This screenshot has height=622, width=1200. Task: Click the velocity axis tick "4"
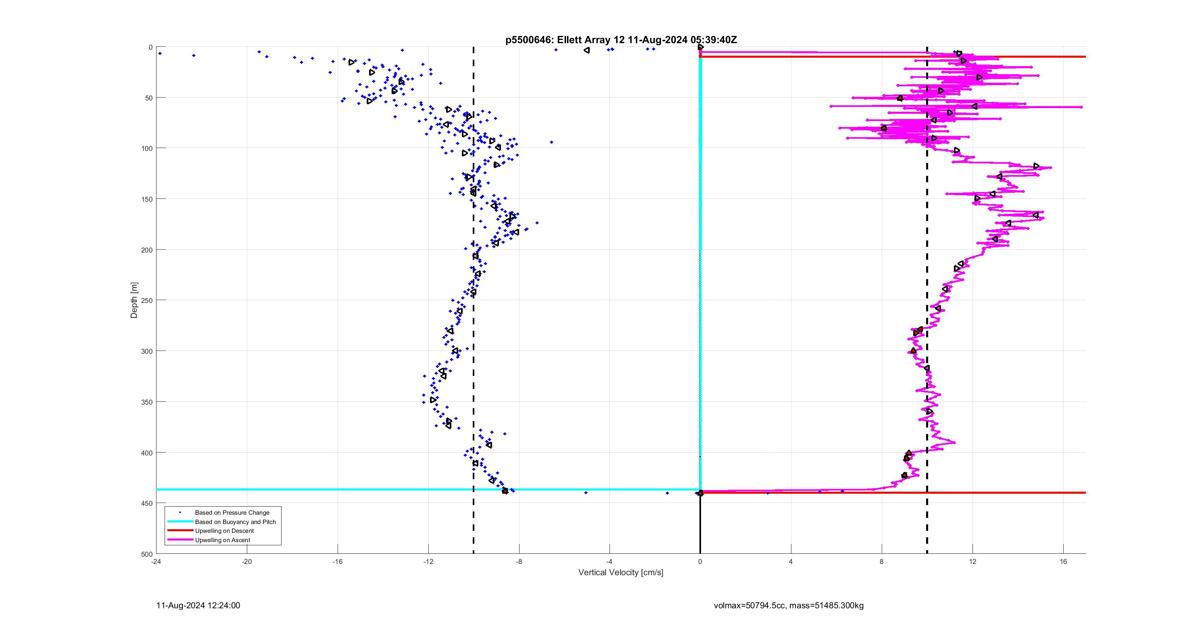(x=791, y=561)
